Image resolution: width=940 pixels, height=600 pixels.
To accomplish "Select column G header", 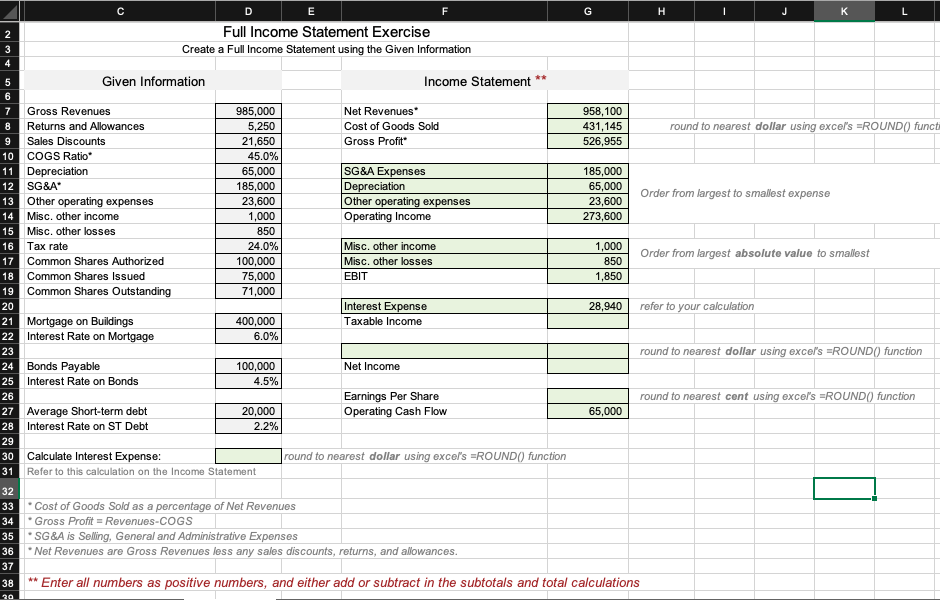I will (x=587, y=11).
